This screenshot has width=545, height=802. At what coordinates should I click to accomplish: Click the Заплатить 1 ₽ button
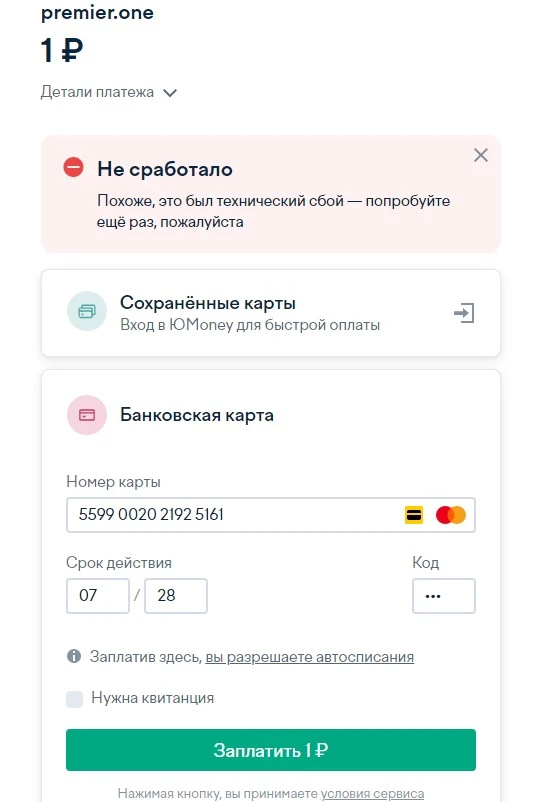coord(270,750)
